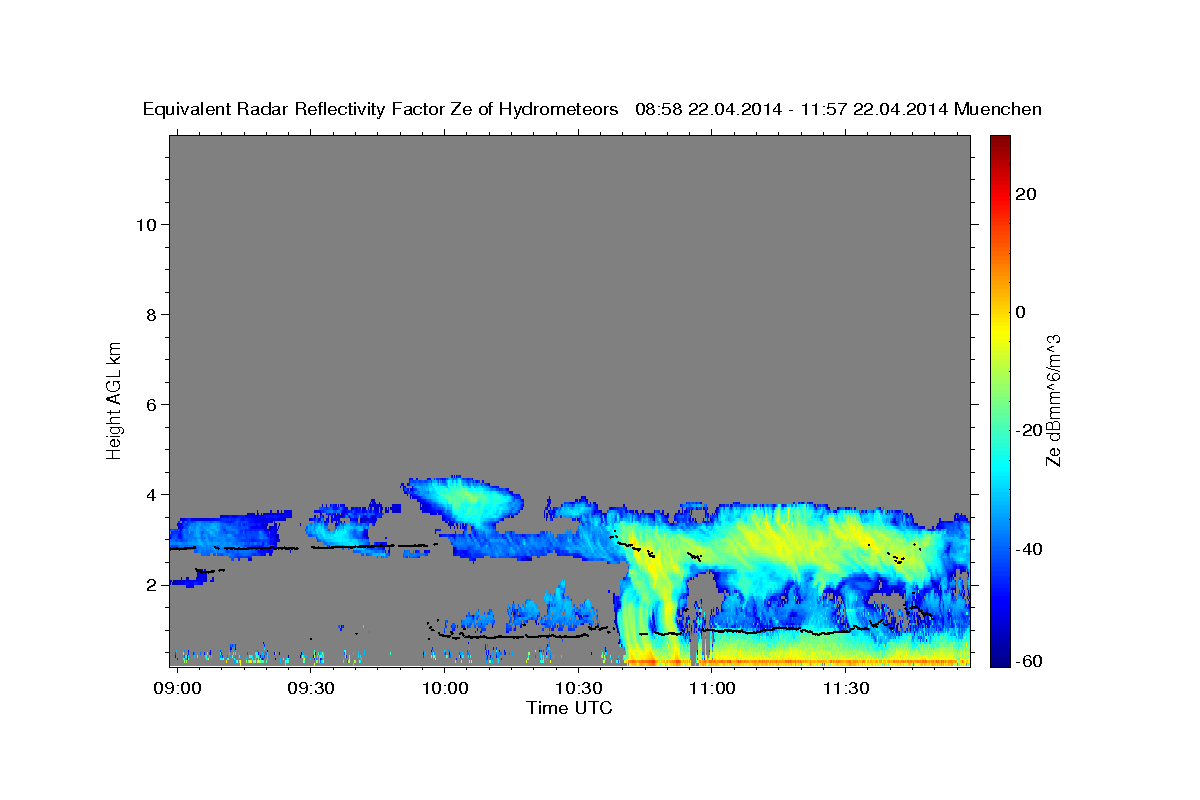Click the colorbar label '20'
Screen dimensions: 1200x800
[x=1025, y=194]
